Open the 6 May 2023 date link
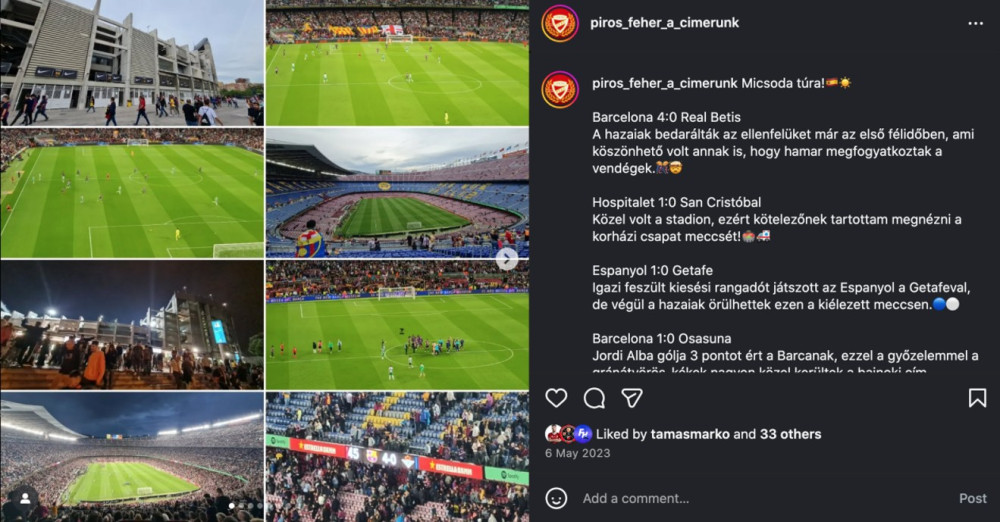The height and width of the screenshot is (522, 1000). (x=577, y=453)
